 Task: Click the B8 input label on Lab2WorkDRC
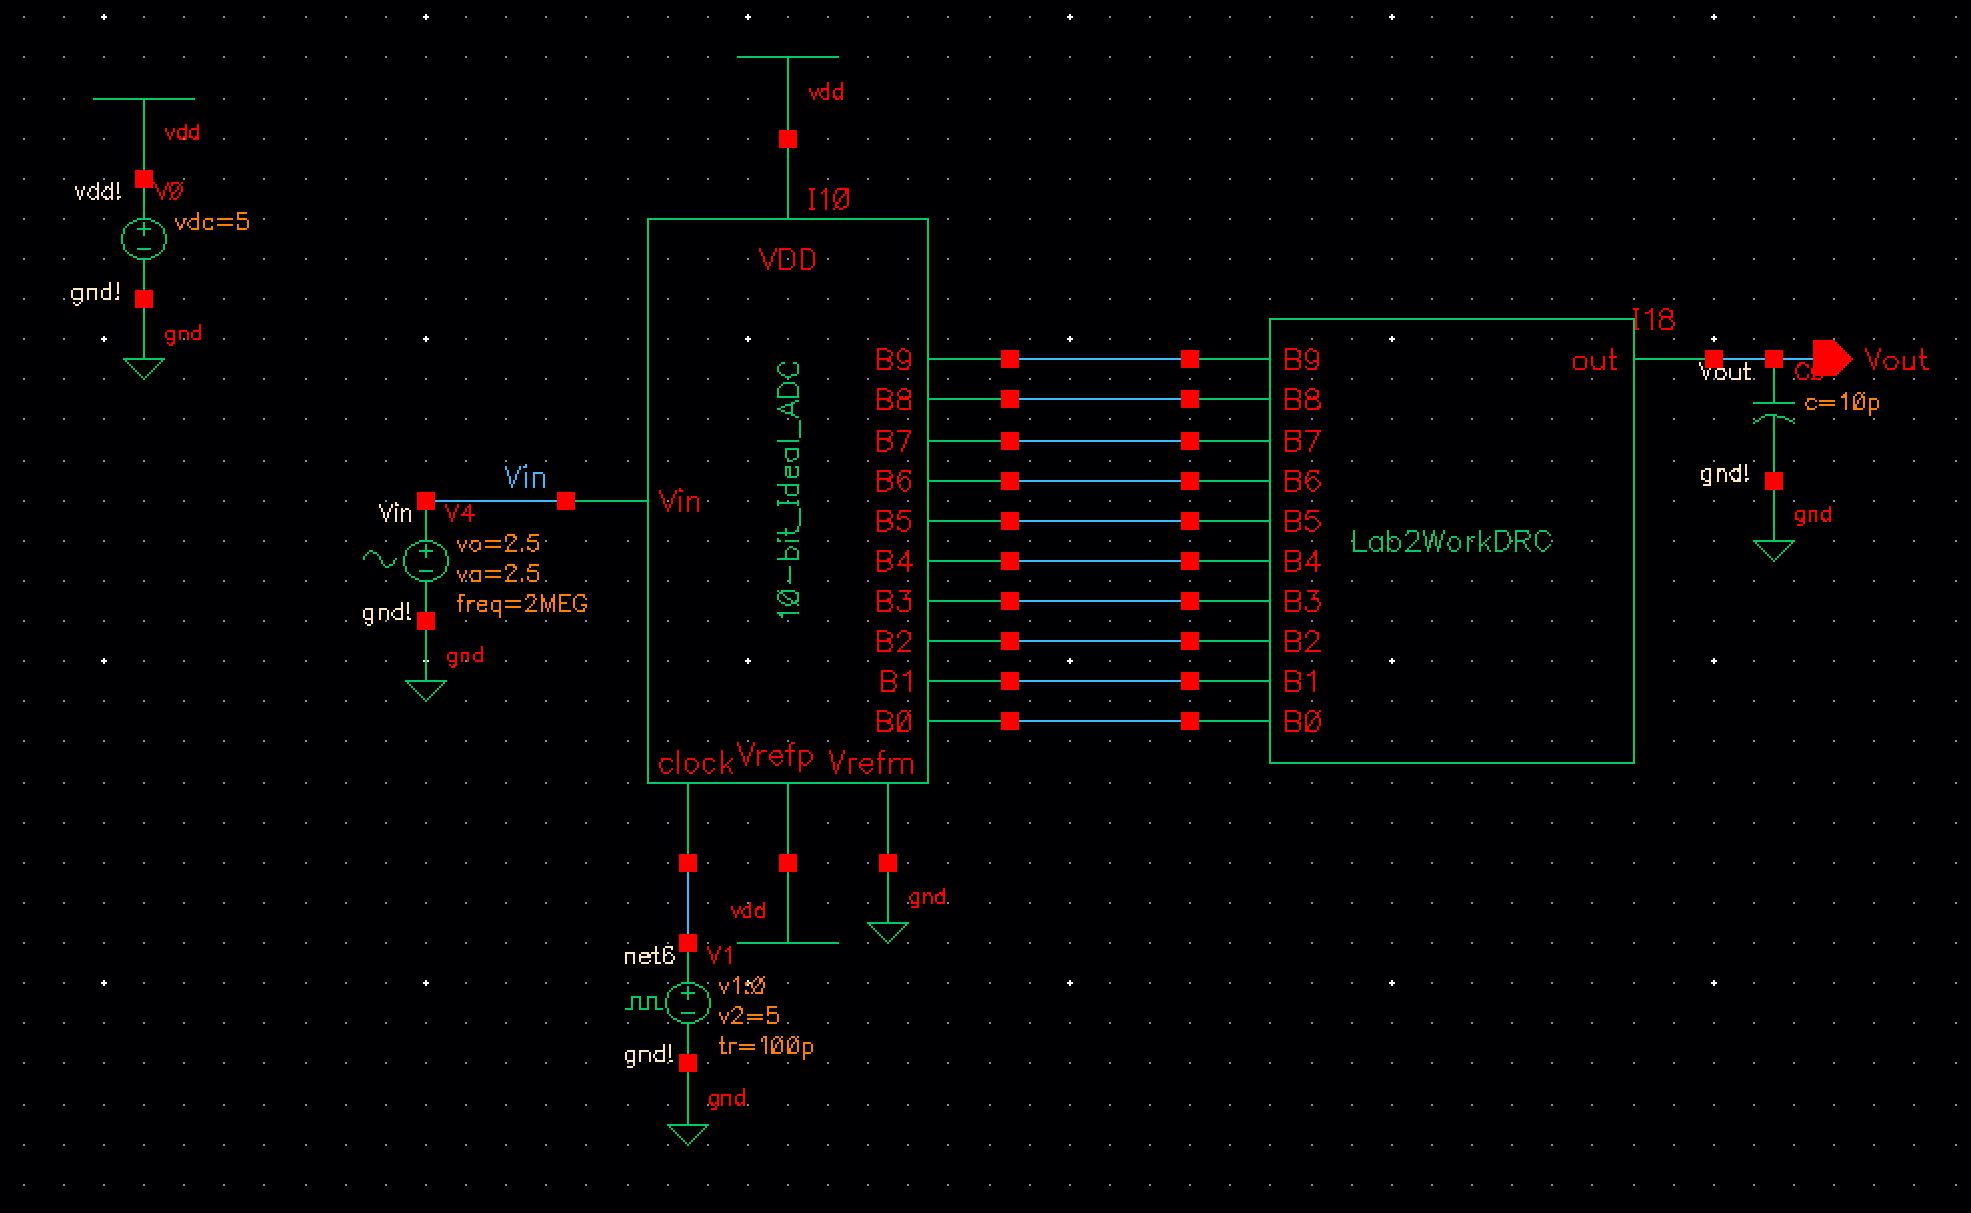(x=1302, y=399)
